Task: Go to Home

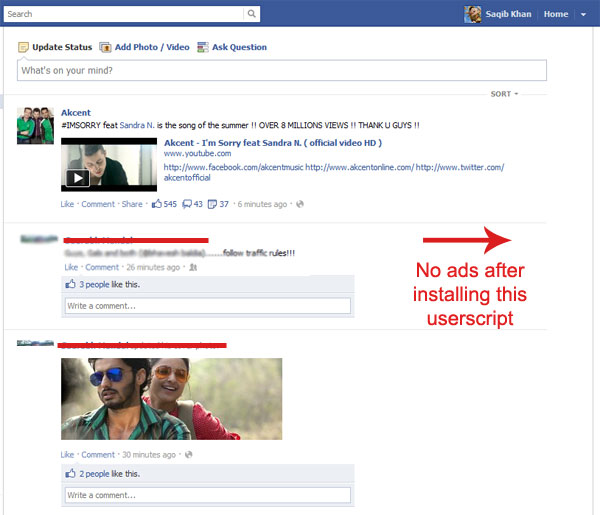Action: (556, 14)
